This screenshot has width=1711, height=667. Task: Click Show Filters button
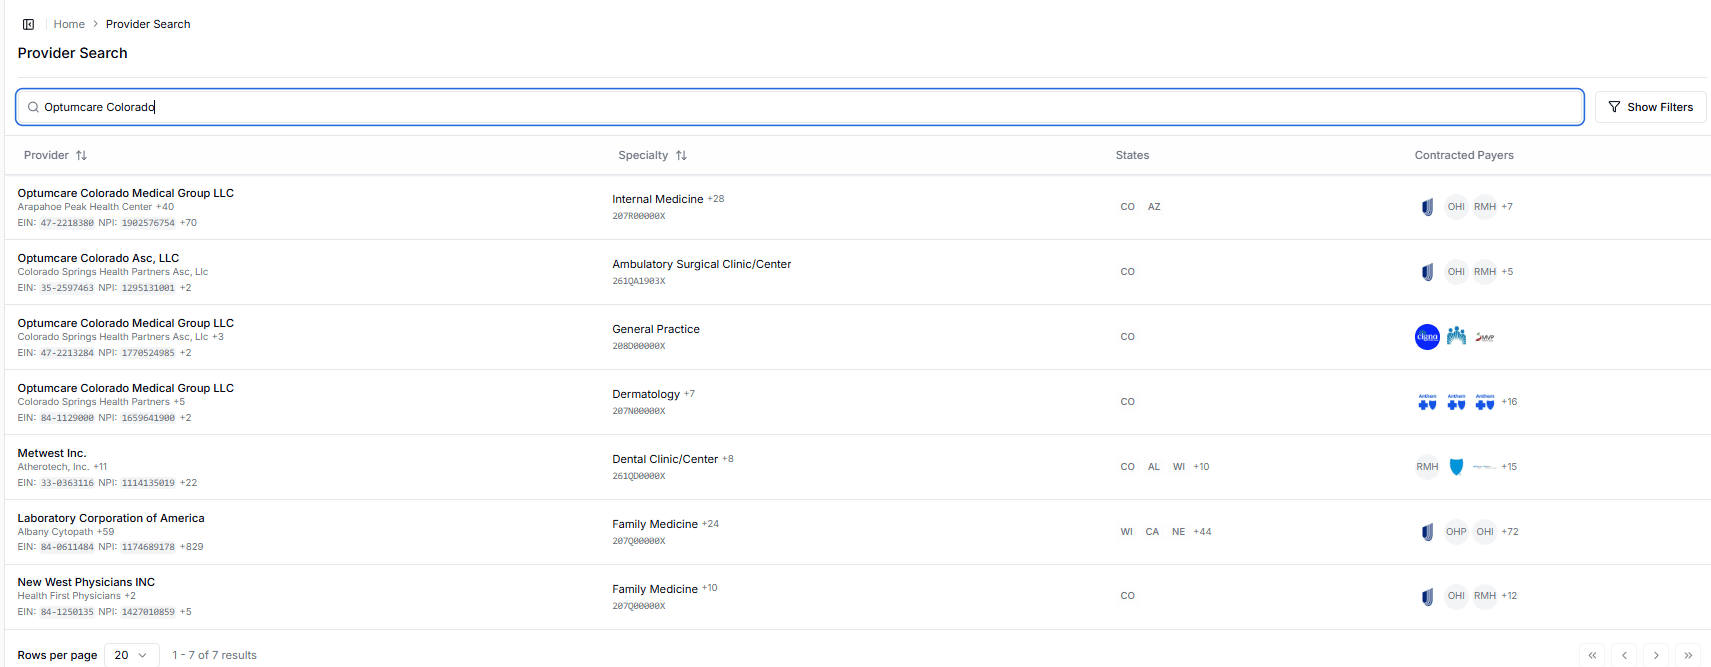coord(1650,107)
